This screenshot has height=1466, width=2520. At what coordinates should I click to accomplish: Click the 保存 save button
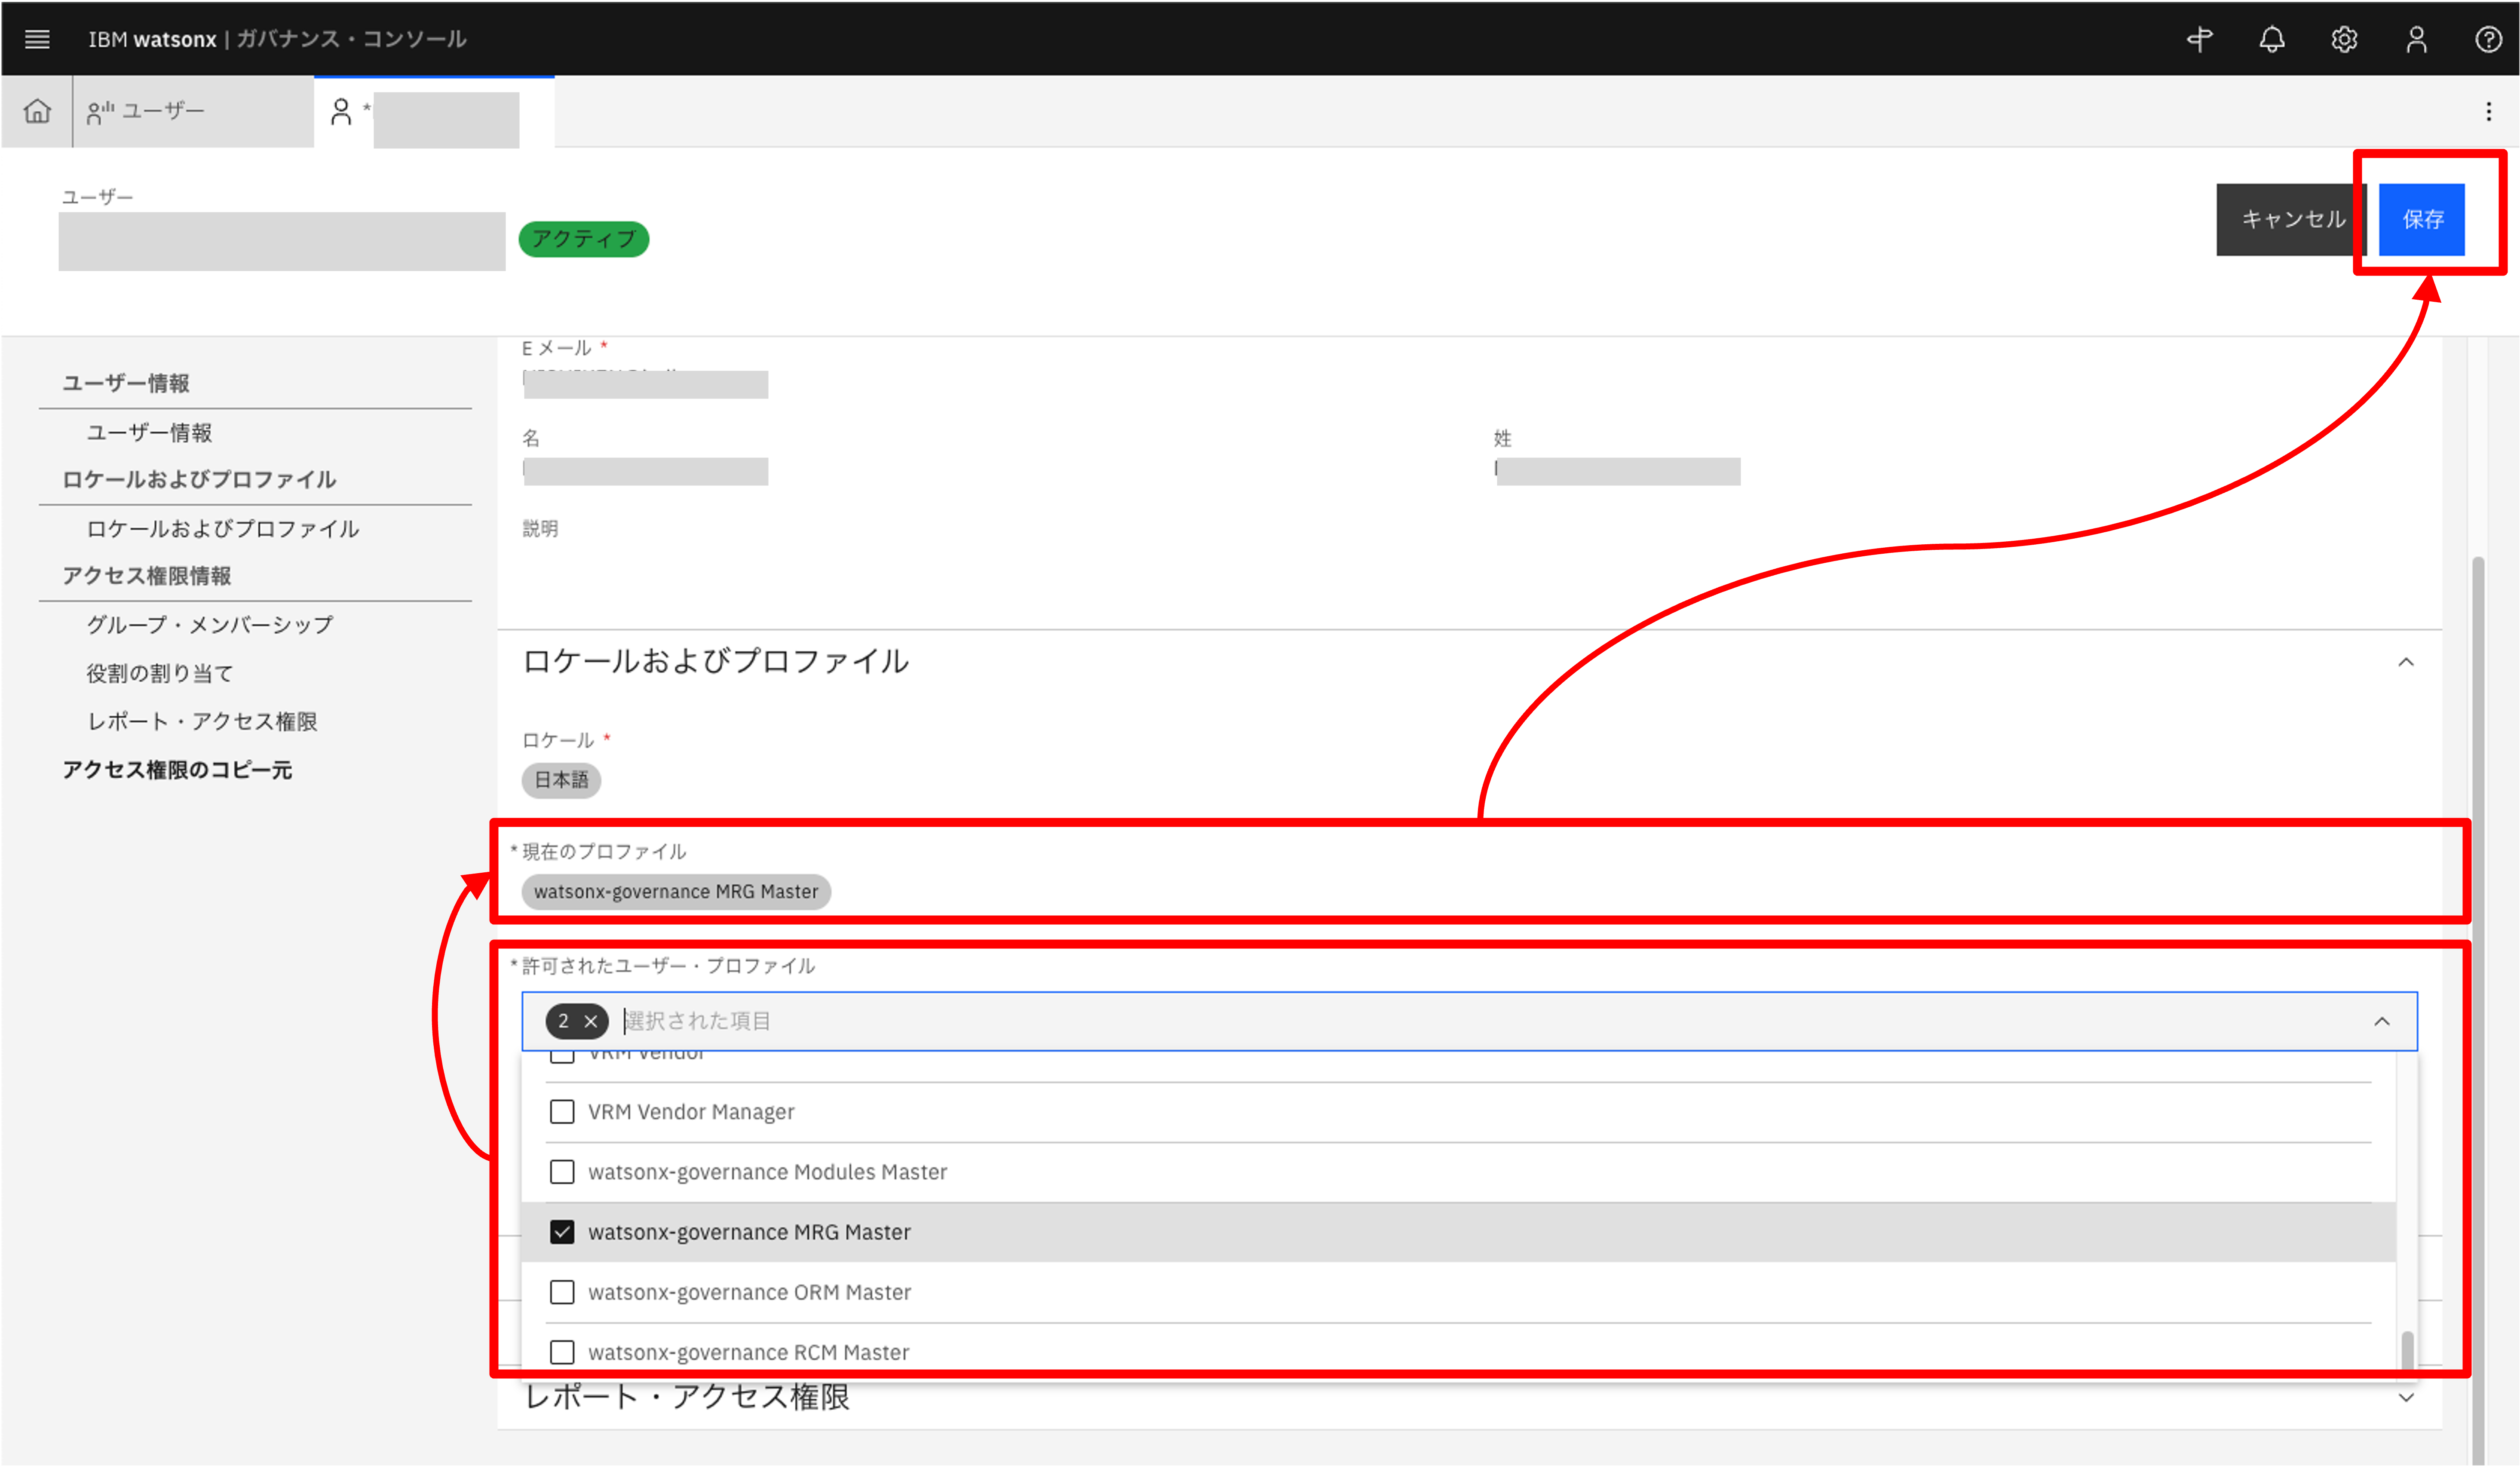[x=2422, y=219]
